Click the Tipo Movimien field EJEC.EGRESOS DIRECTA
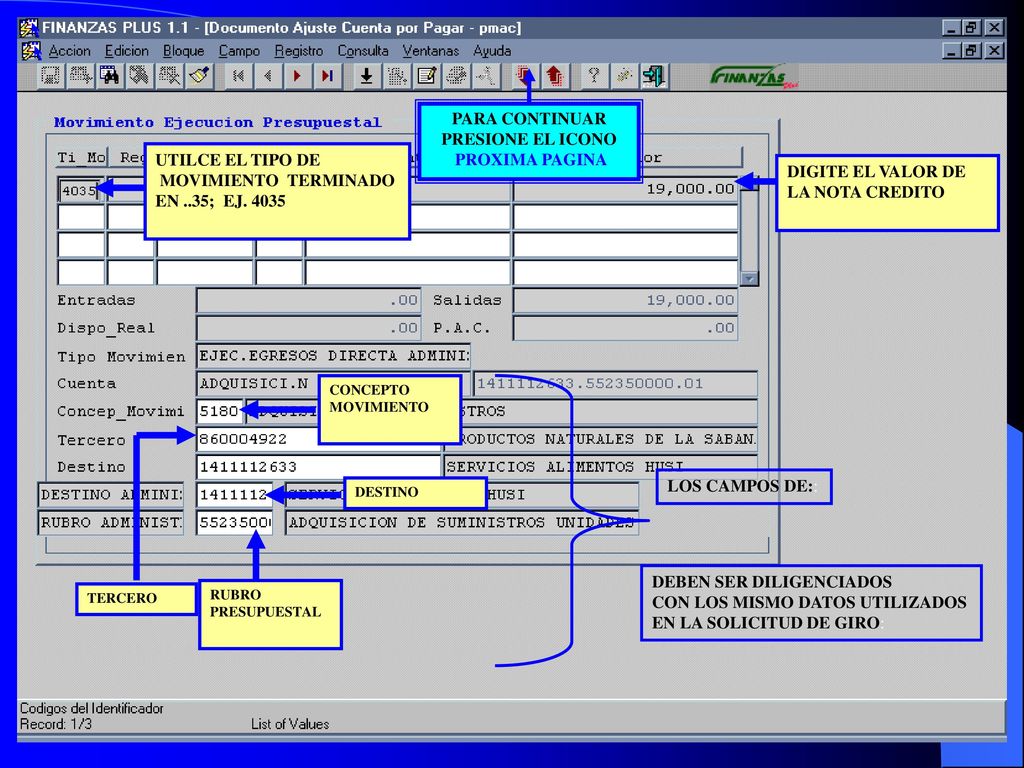The image size is (1024, 768). coord(333,356)
